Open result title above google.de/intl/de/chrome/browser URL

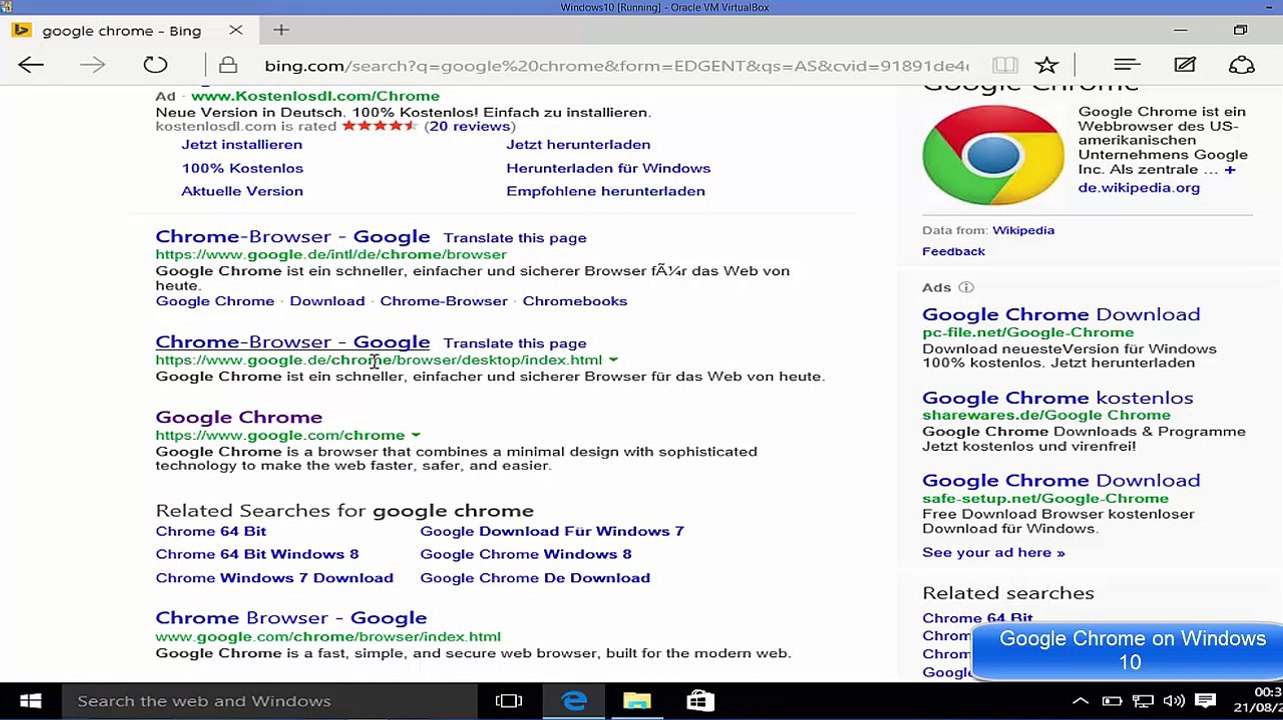[x=293, y=237]
